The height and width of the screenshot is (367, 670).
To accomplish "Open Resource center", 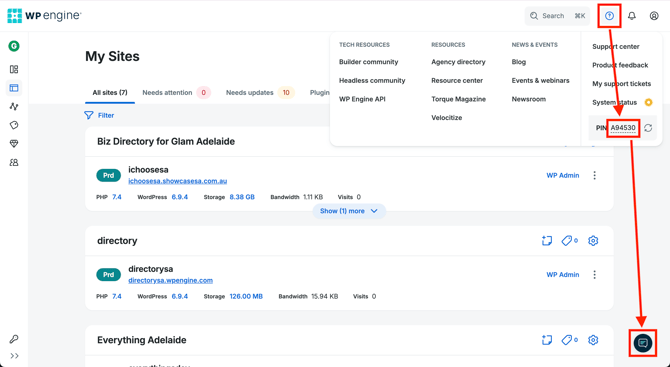I will pos(457,80).
